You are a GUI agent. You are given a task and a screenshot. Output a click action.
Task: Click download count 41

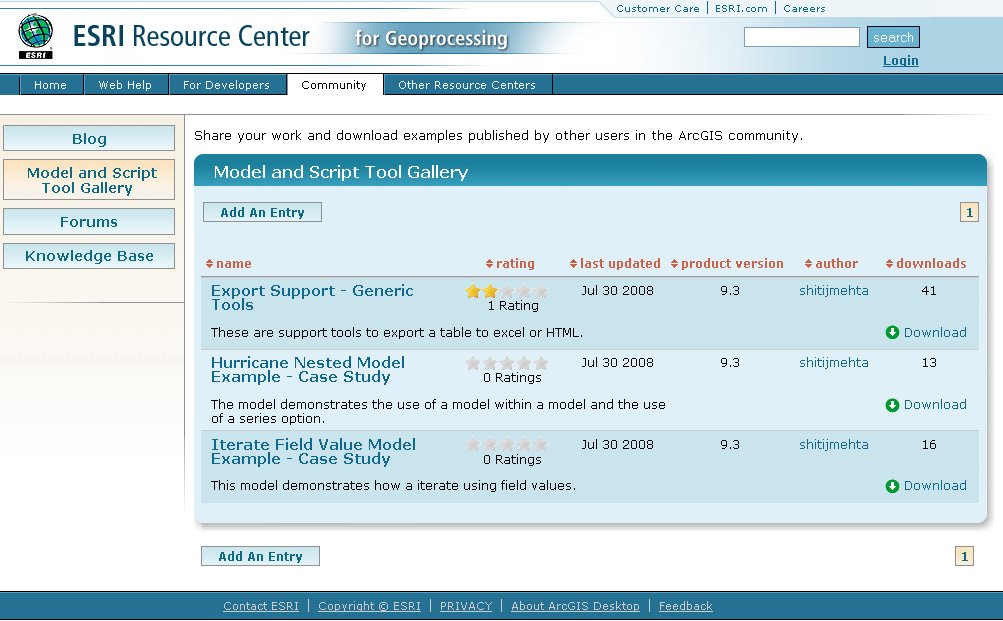[x=929, y=291]
